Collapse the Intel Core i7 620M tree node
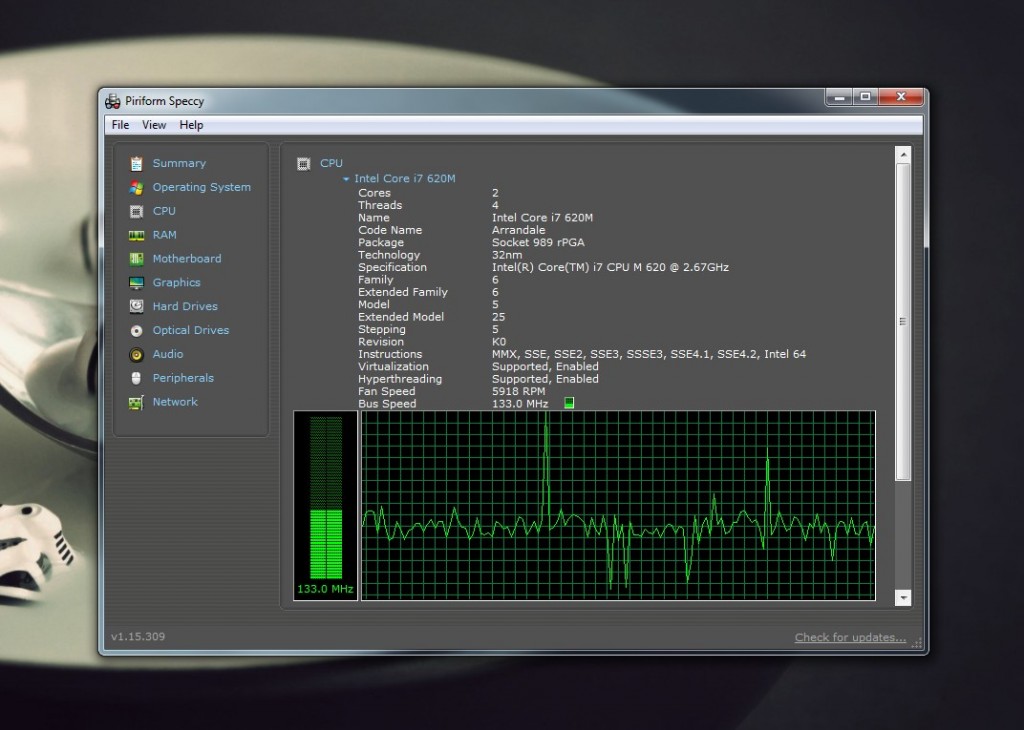Viewport: 1024px width, 730px height. (x=345, y=179)
